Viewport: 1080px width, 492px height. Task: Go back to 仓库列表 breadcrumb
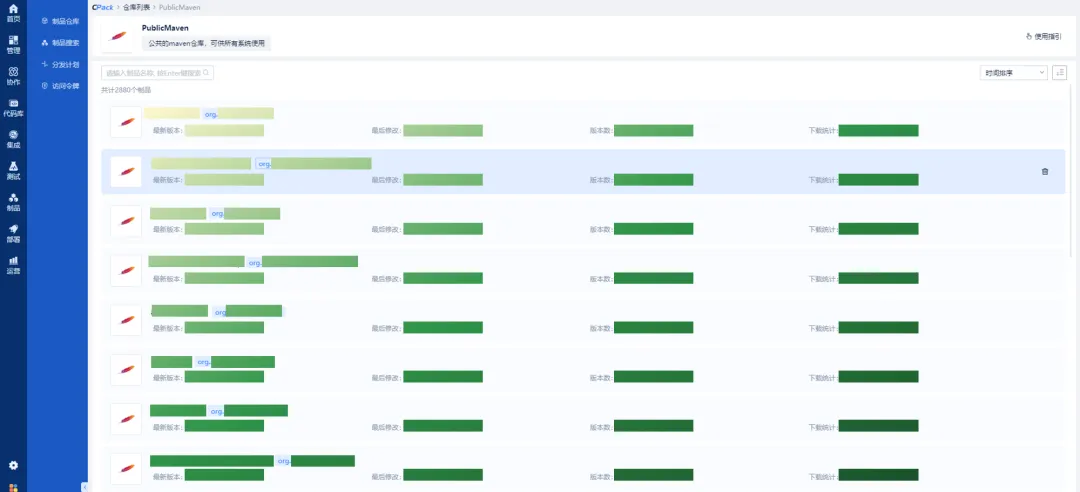point(135,7)
